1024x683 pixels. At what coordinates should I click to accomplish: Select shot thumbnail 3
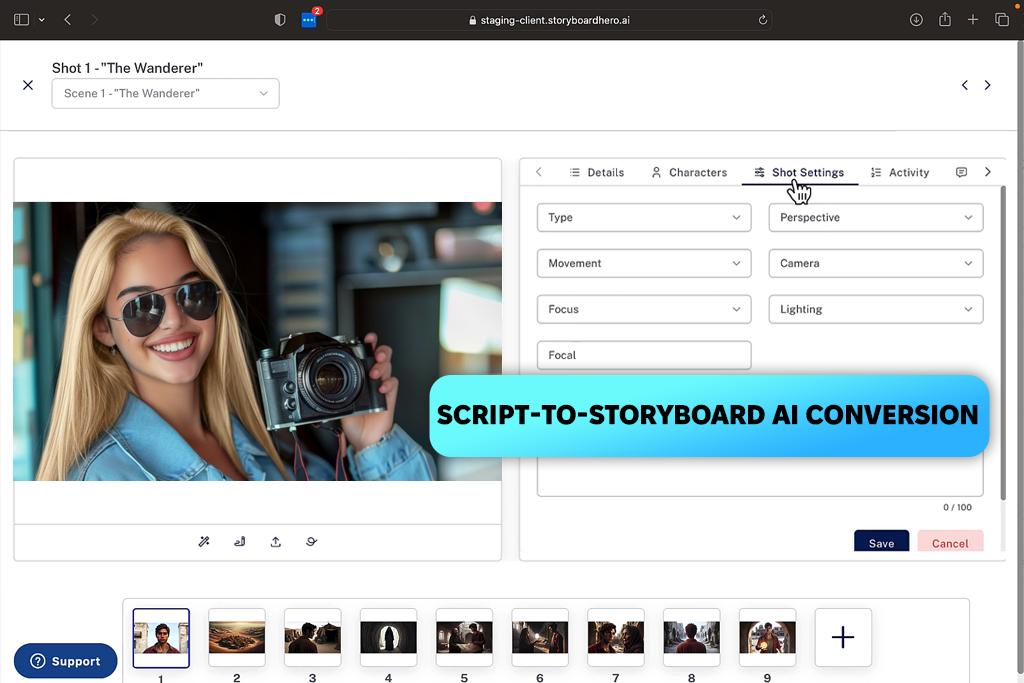click(313, 638)
